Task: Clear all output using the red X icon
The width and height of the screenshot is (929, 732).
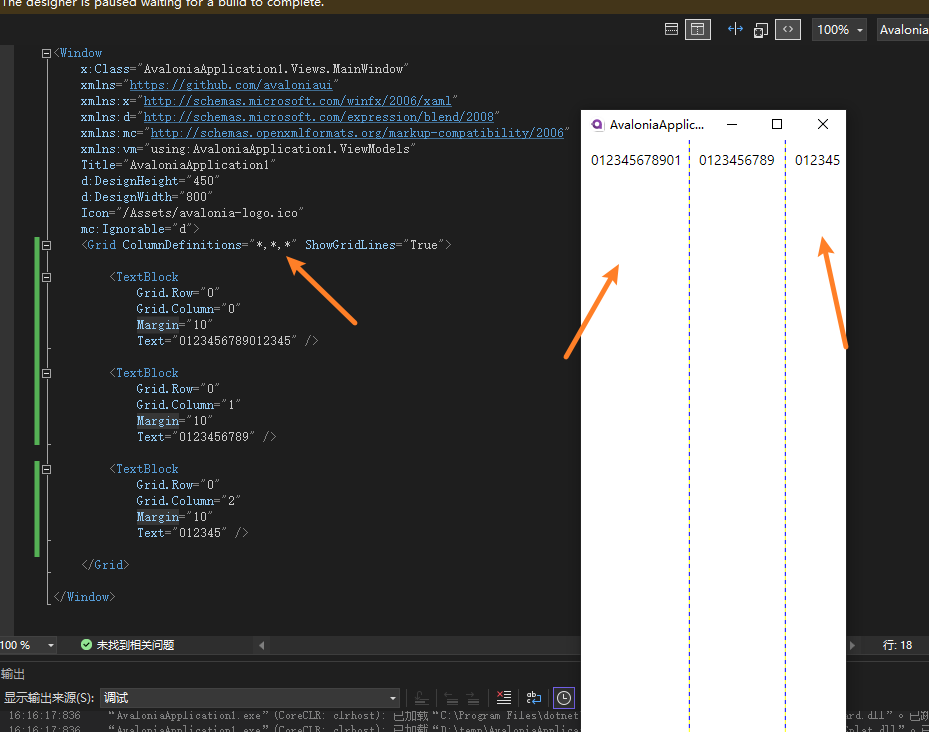Action: [503, 698]
